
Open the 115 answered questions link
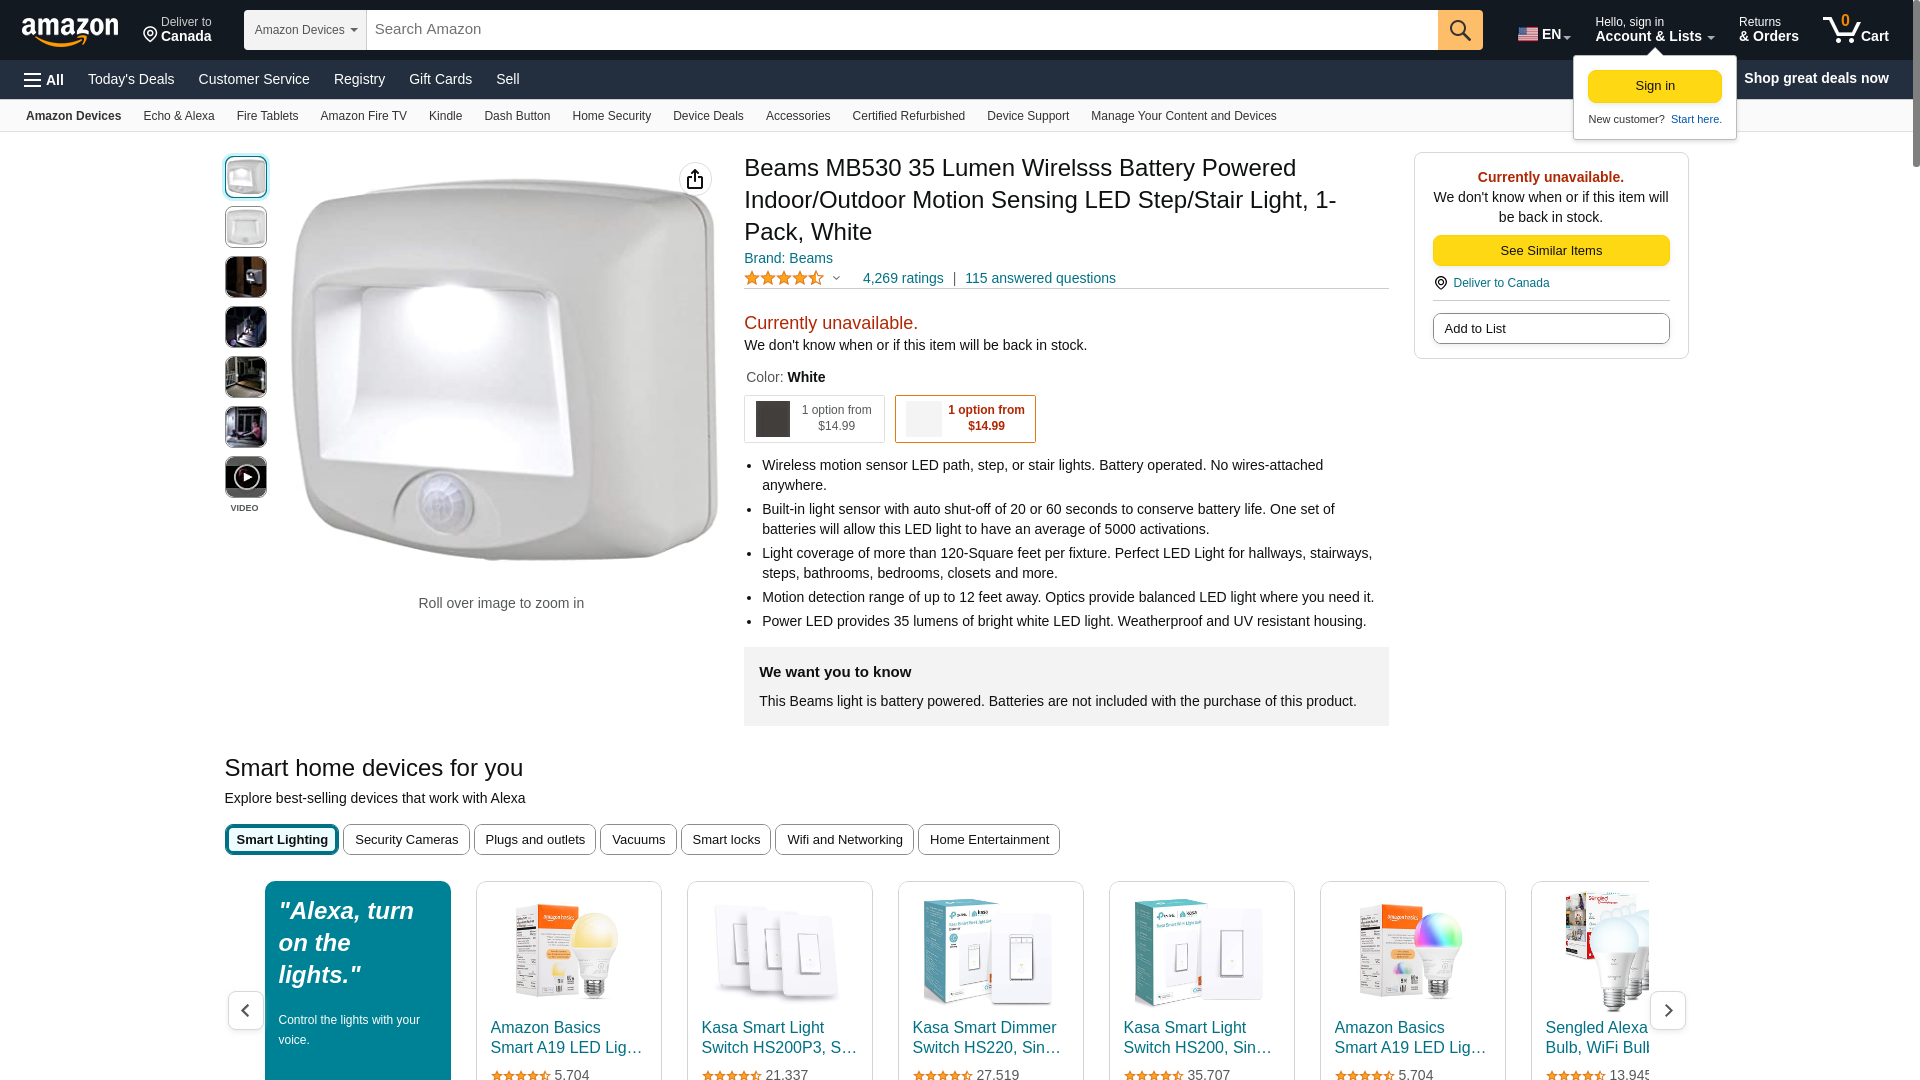1040,278
